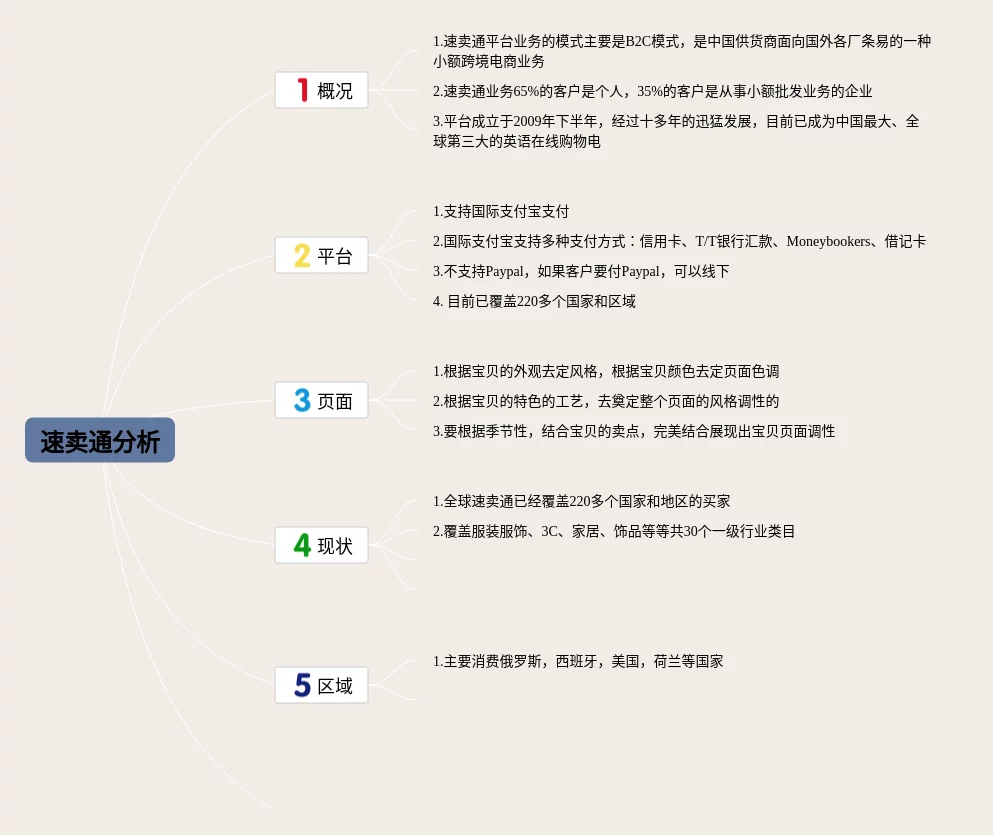Select text about B2C模式 platform business
993x835 pixels.
[682, 51]
